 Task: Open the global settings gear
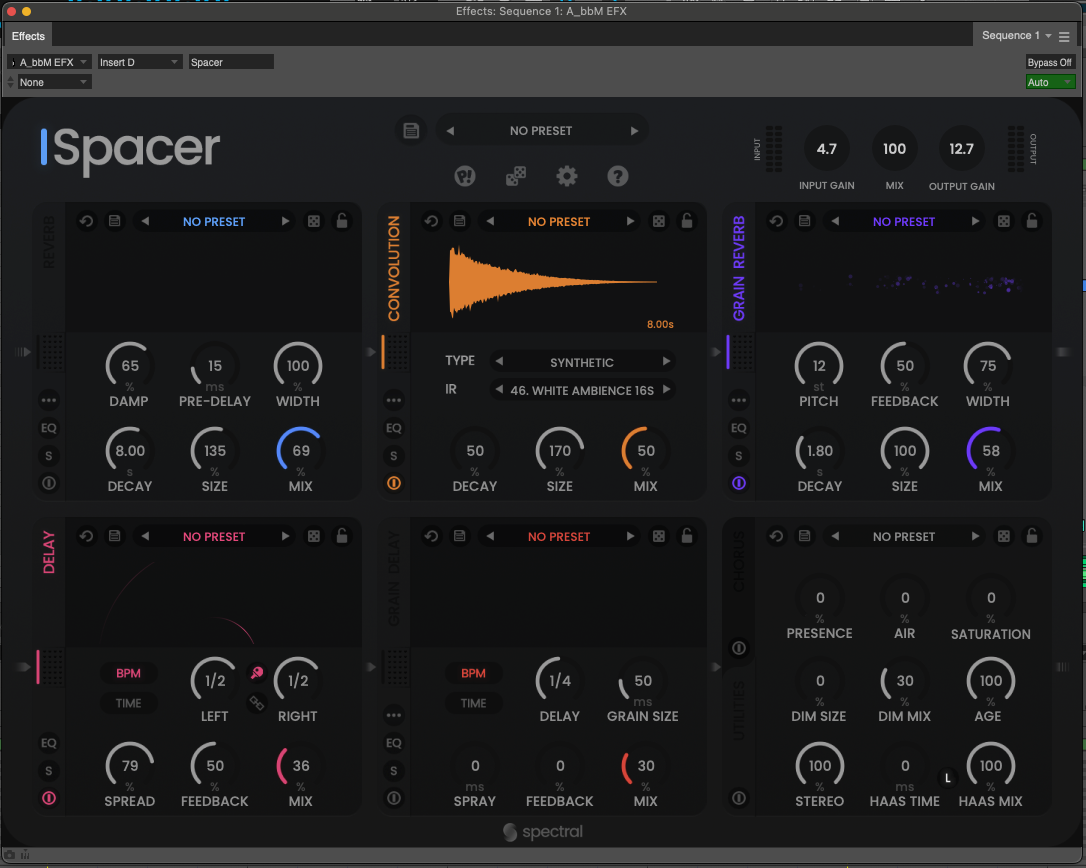567,177
